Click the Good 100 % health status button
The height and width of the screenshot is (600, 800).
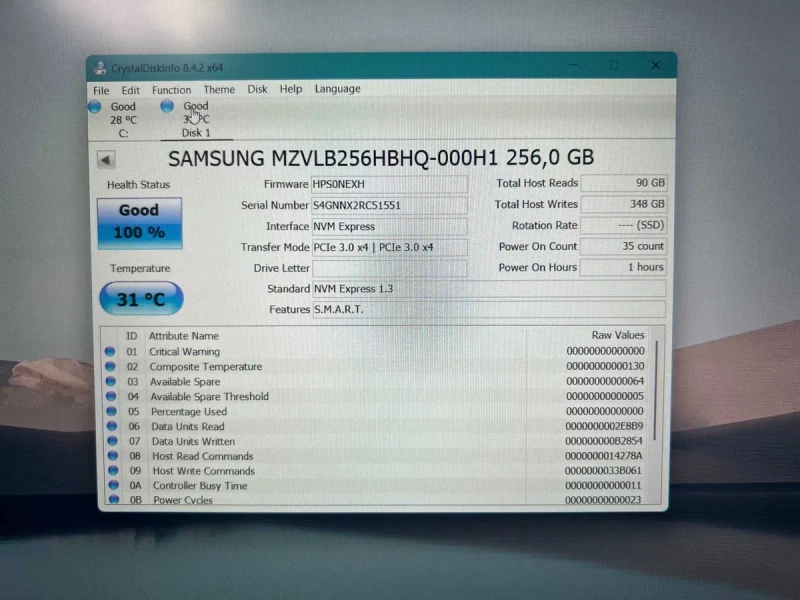point(140,223)
